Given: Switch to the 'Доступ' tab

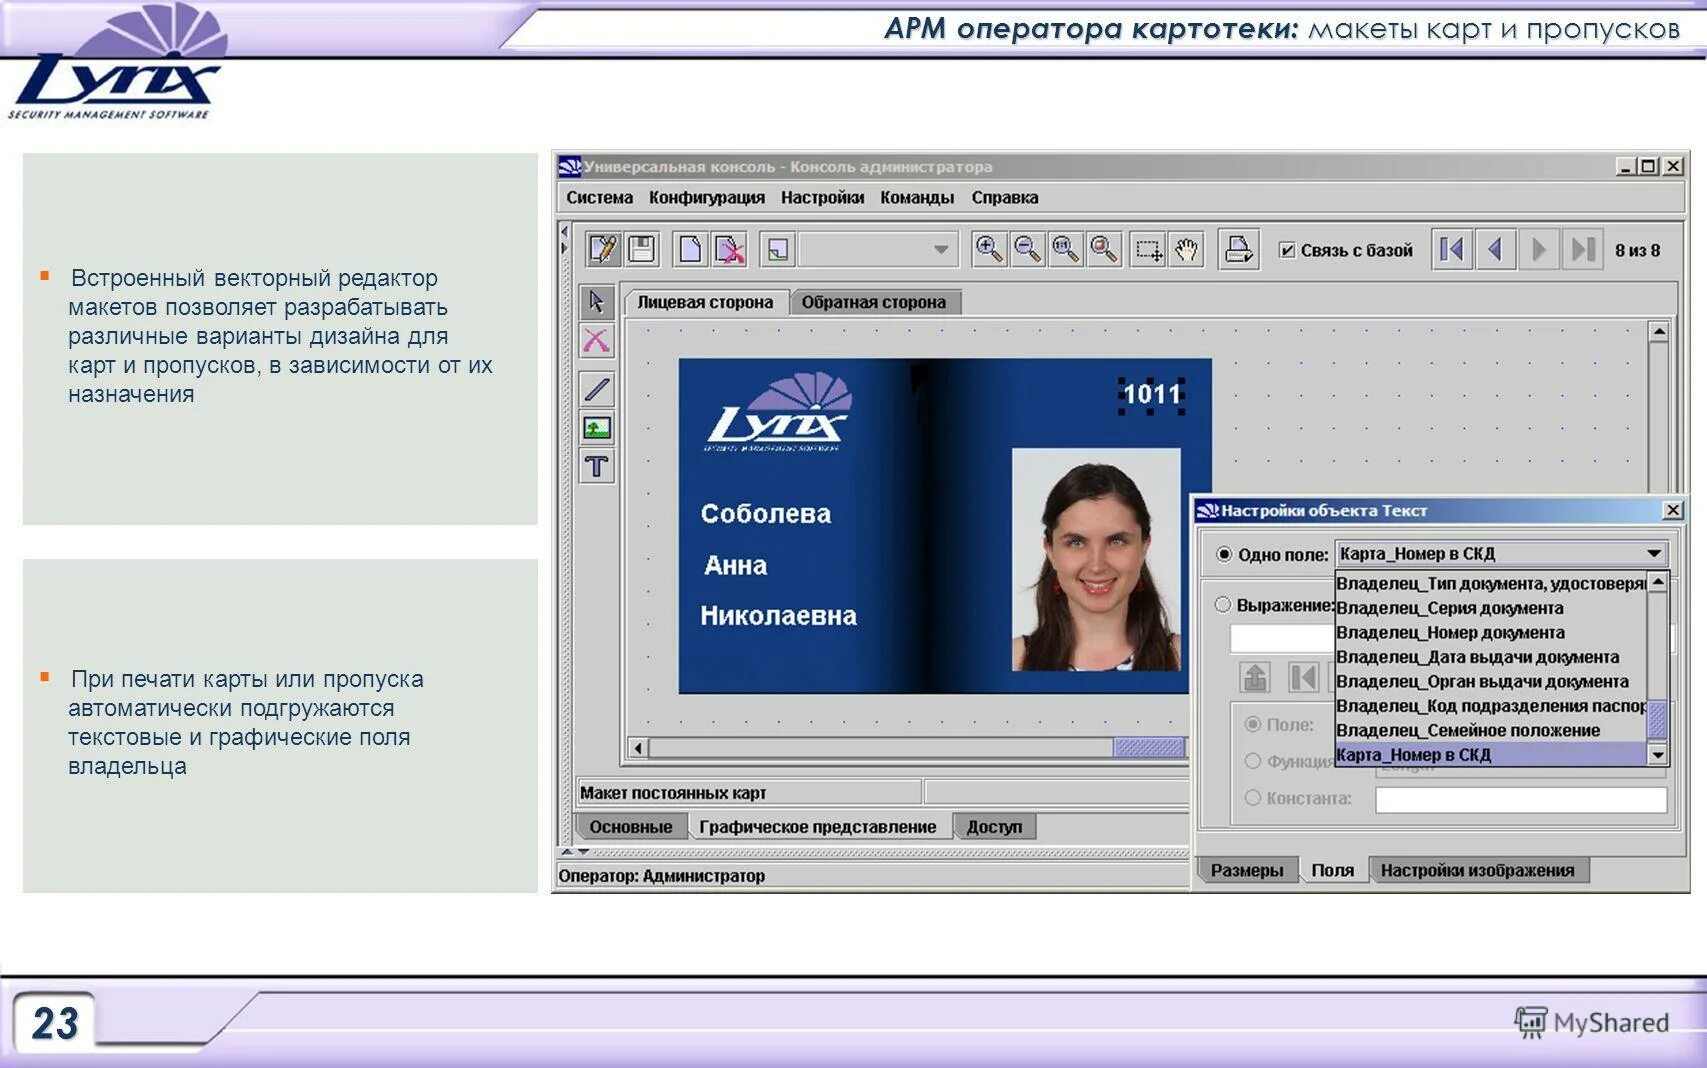Looking at the screenshot, I should (x=995, y=827).
